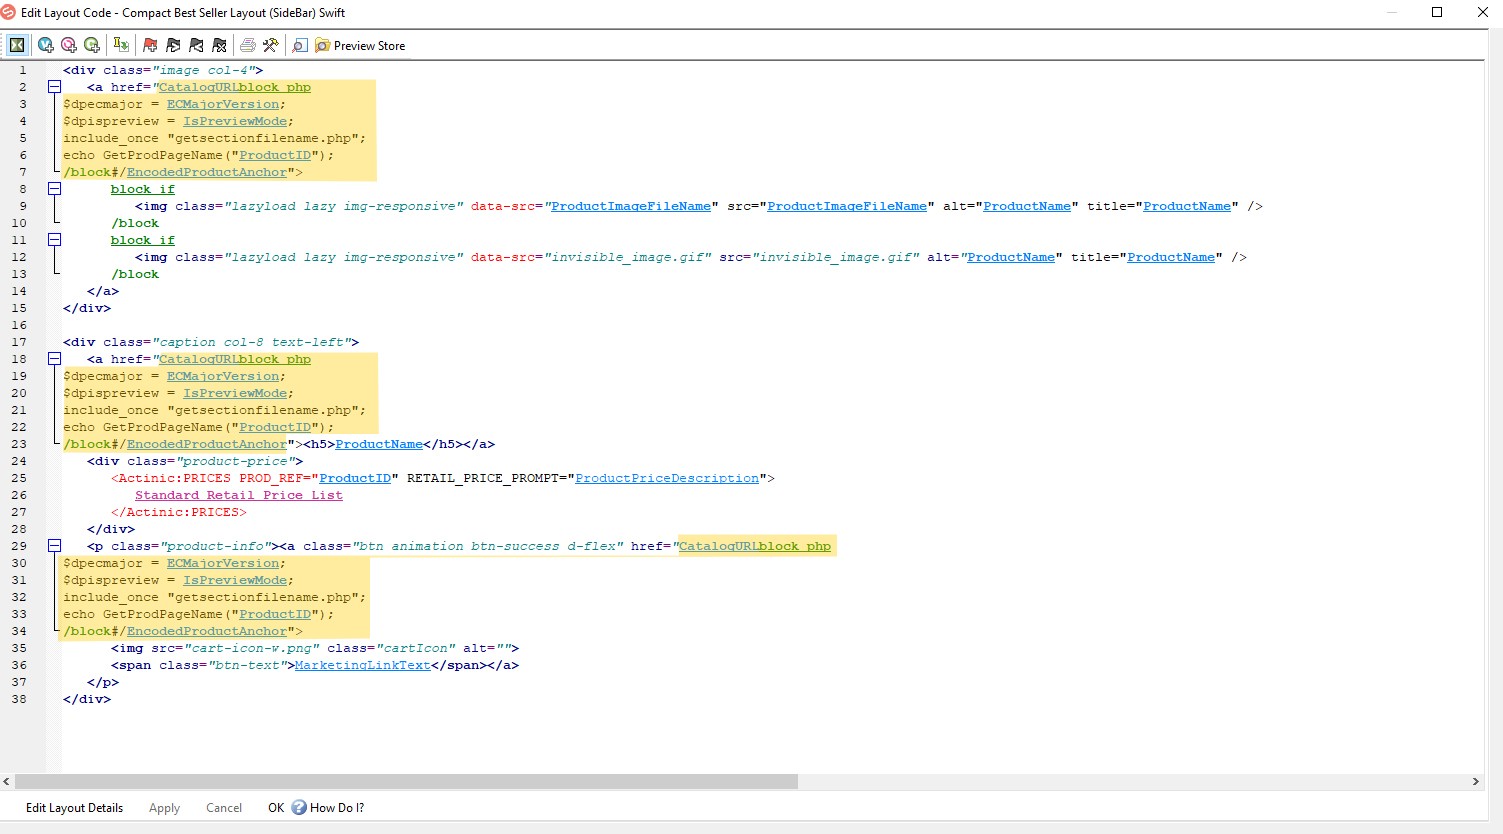Collapse the block if fold at line 8
The width and height of the screenshot is (1503, 834).
point(55,189)
